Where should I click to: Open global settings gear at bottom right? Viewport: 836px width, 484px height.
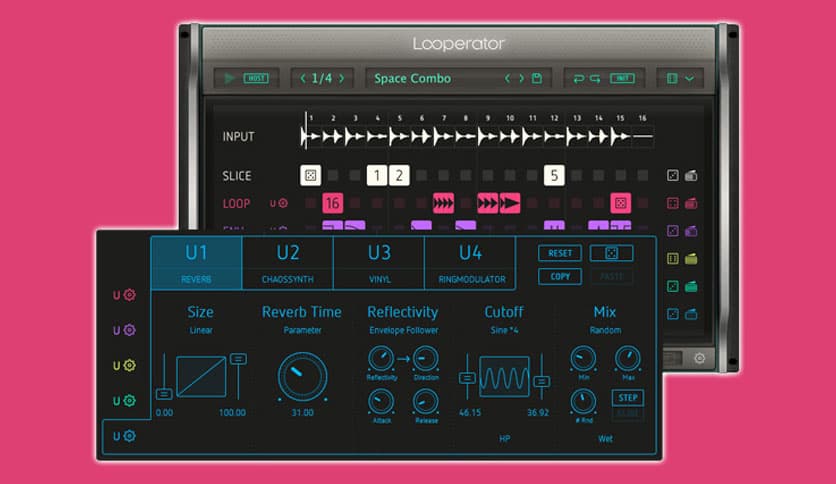pyautogui.click(x=700, y=358)
